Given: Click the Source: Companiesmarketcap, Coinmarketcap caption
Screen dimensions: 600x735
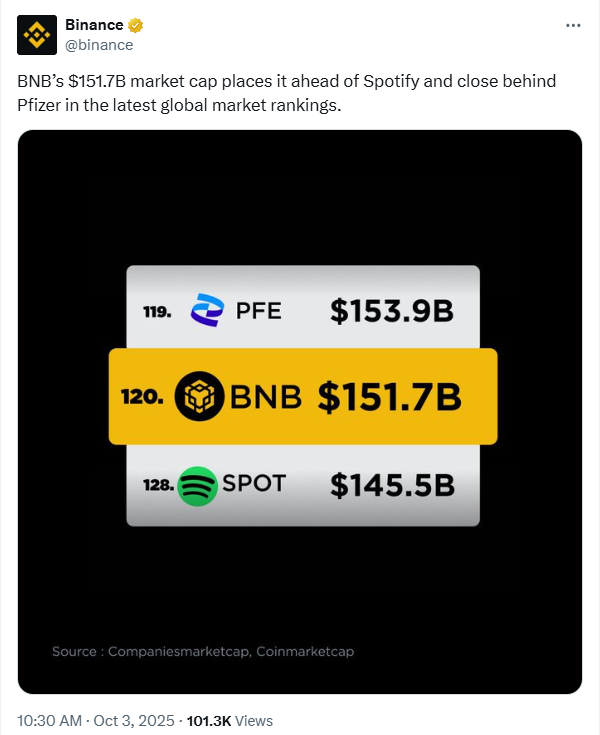Looking at the screenshot, I should point(203,651).
